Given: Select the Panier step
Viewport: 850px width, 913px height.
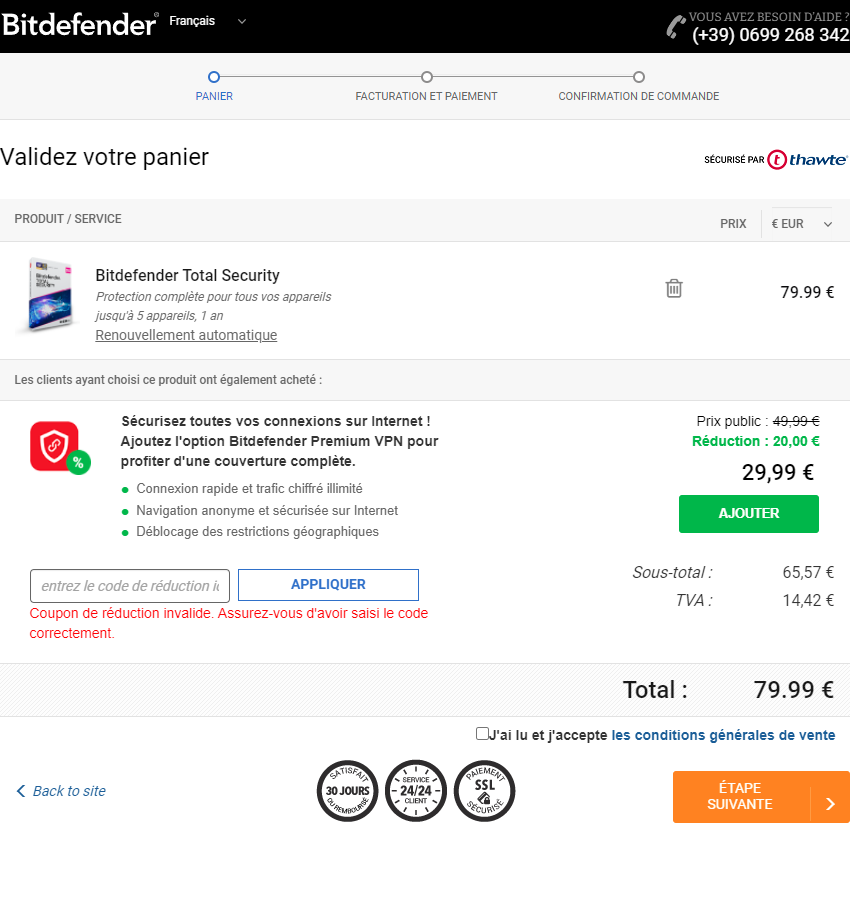Looking at the screenshot, I should tap(214, 77).
